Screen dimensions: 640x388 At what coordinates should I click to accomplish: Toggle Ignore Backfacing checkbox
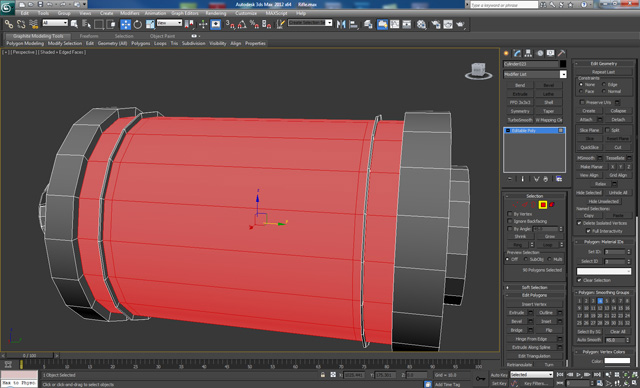pos(510,221)
